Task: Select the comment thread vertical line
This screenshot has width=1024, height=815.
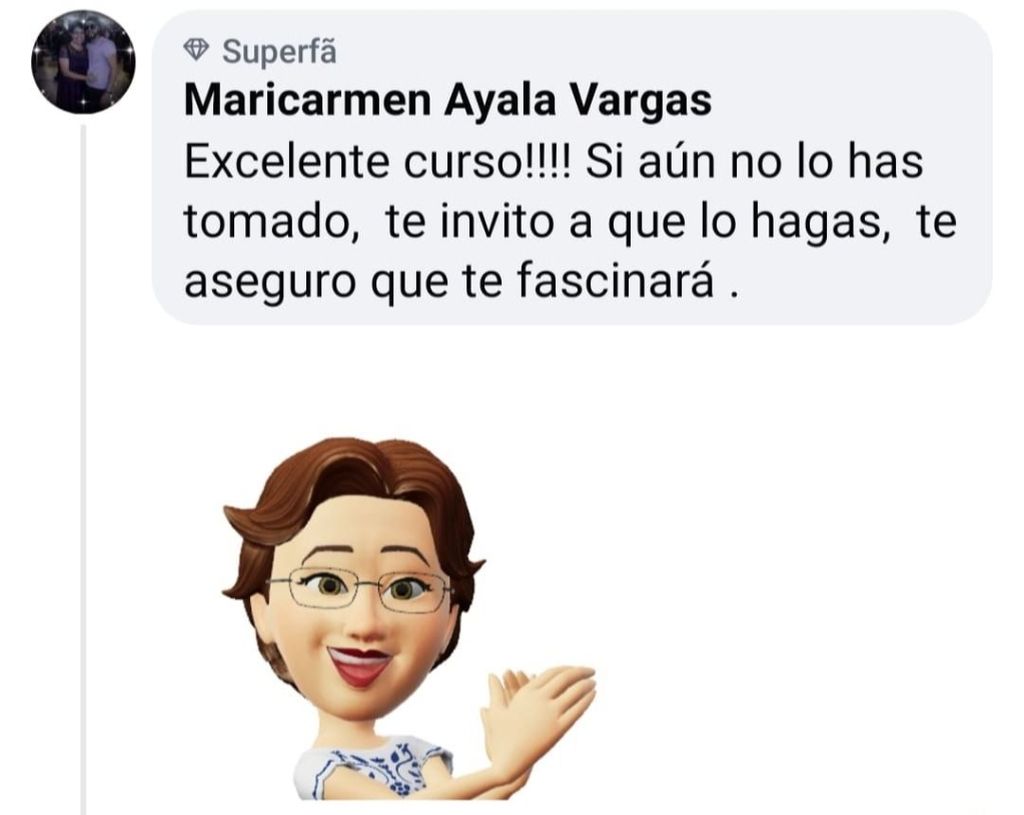Action: (83, 469)
